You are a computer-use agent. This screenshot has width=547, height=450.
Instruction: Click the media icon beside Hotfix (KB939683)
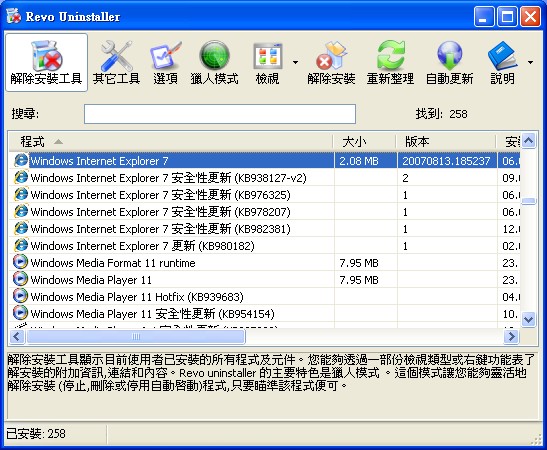(20, 296)
